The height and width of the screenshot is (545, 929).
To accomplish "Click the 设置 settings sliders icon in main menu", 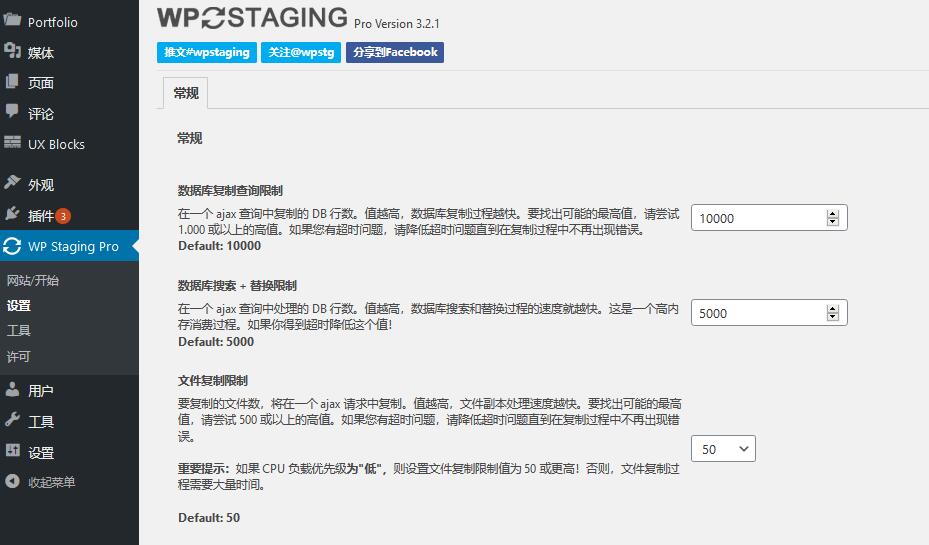I will tap(12, 451).
